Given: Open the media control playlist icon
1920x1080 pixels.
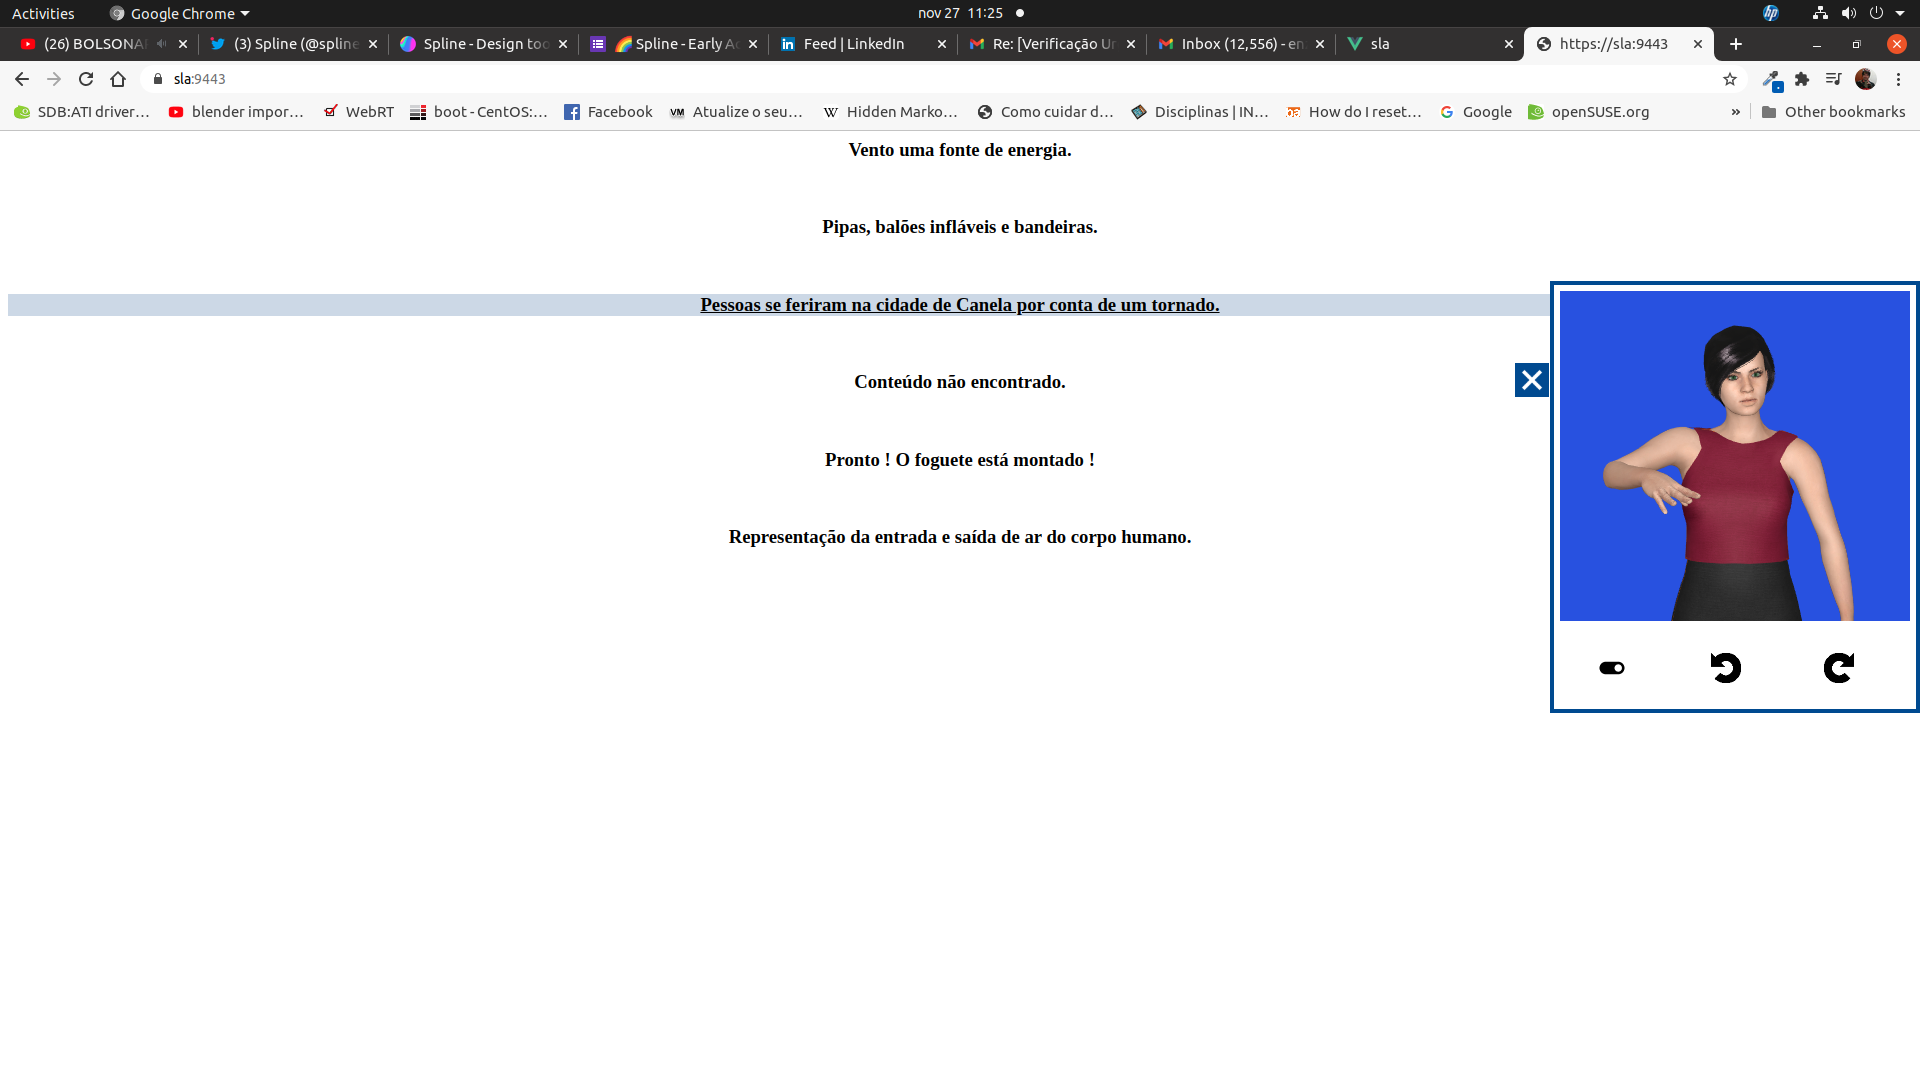Looking at the screenshot, I should point(1833,79).
